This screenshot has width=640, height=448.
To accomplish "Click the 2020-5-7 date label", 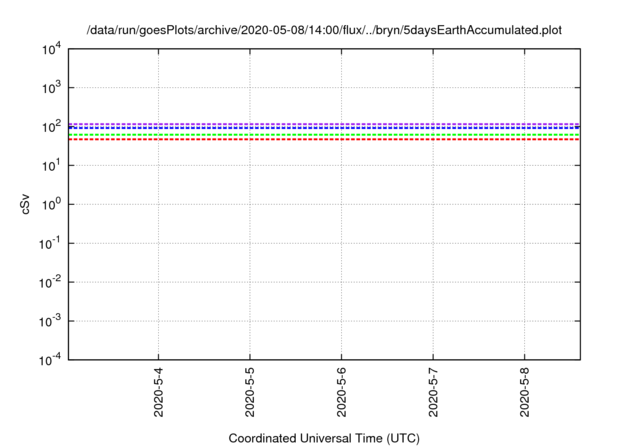I will pyautogui.click(x=433, y=392).
